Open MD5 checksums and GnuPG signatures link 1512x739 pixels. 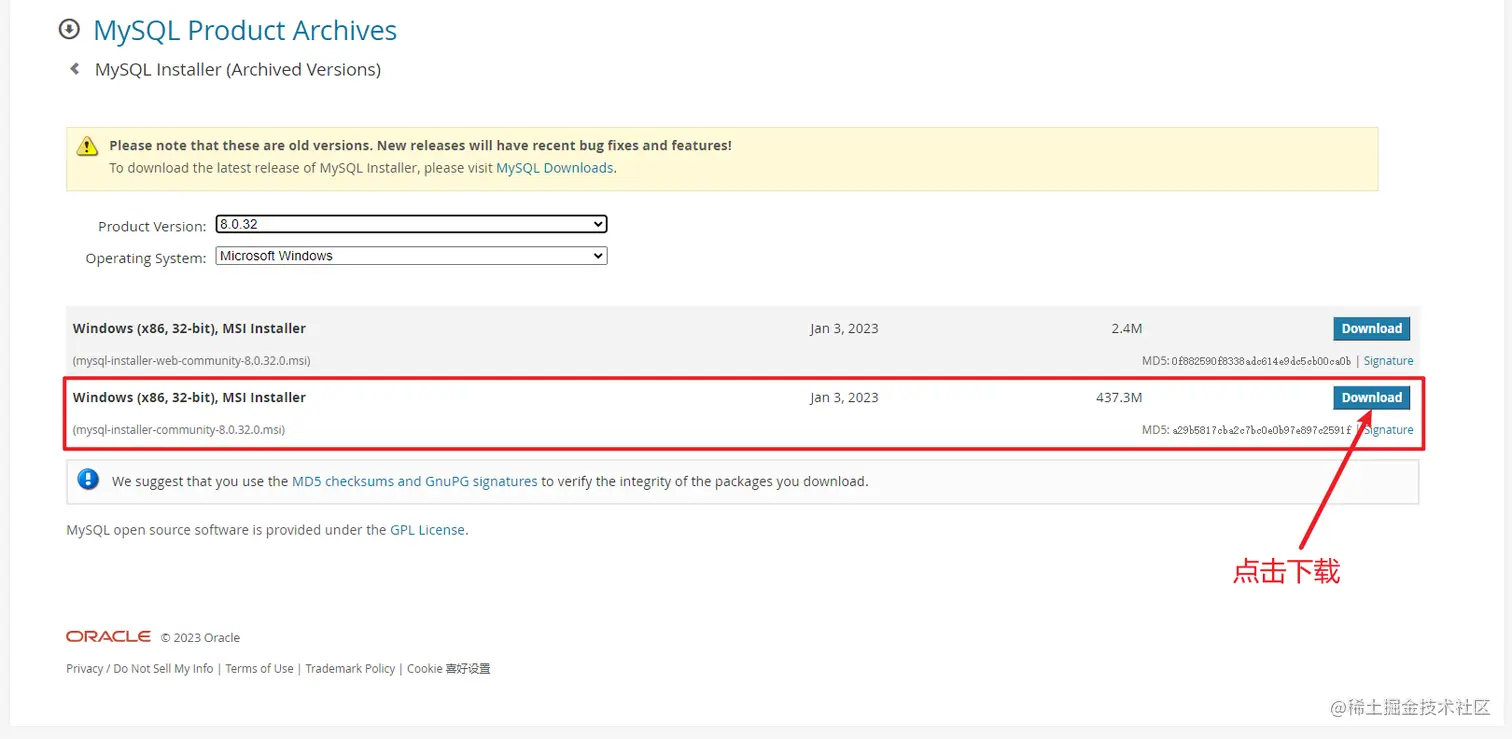click(x=414, y=481)
